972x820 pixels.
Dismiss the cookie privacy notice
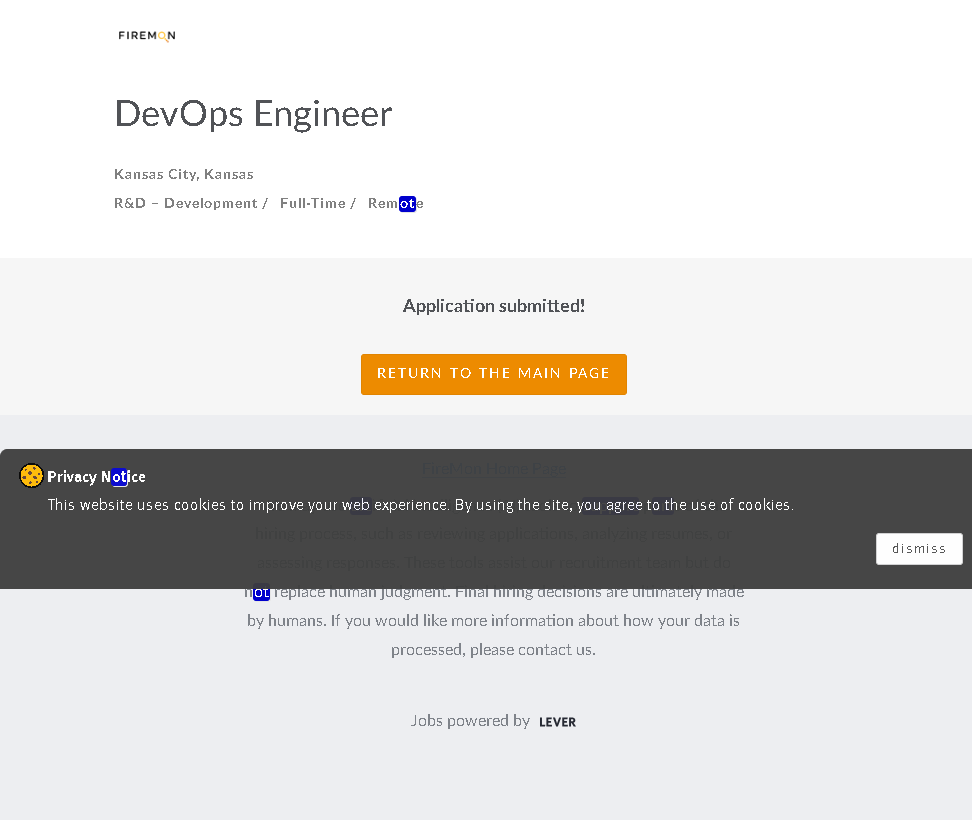tap(918, 549)
